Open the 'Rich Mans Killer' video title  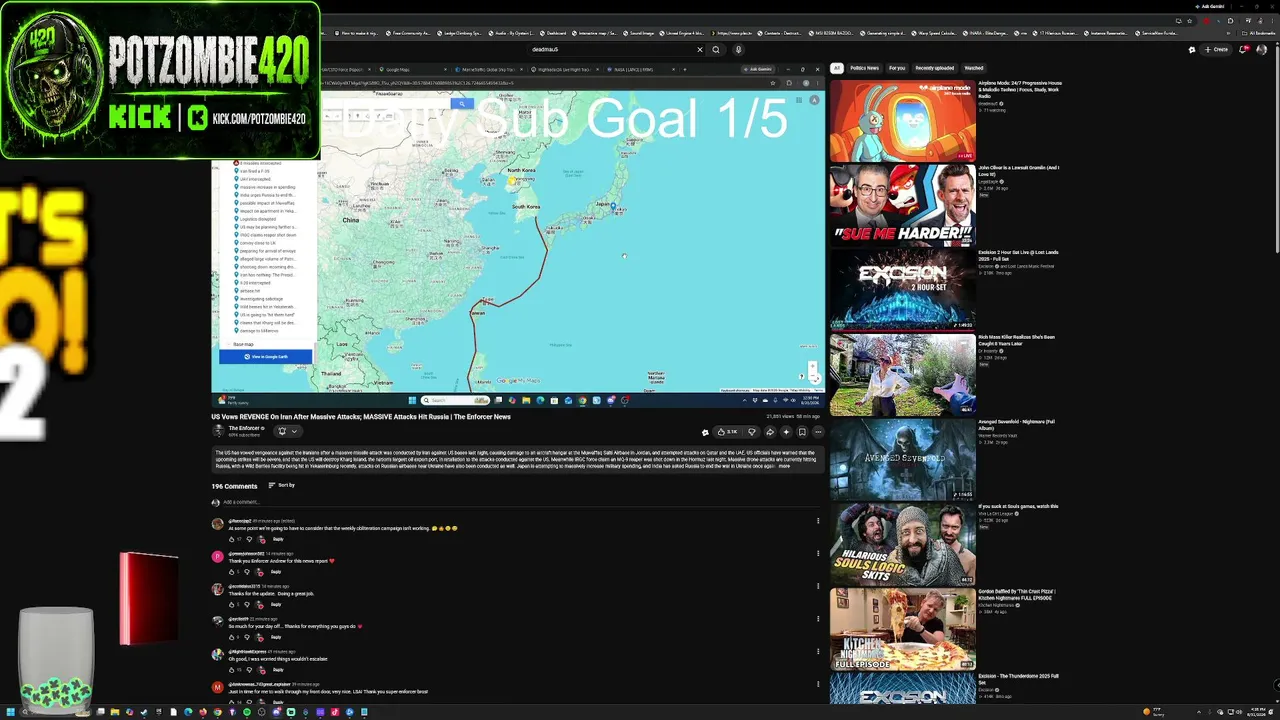1016,338
